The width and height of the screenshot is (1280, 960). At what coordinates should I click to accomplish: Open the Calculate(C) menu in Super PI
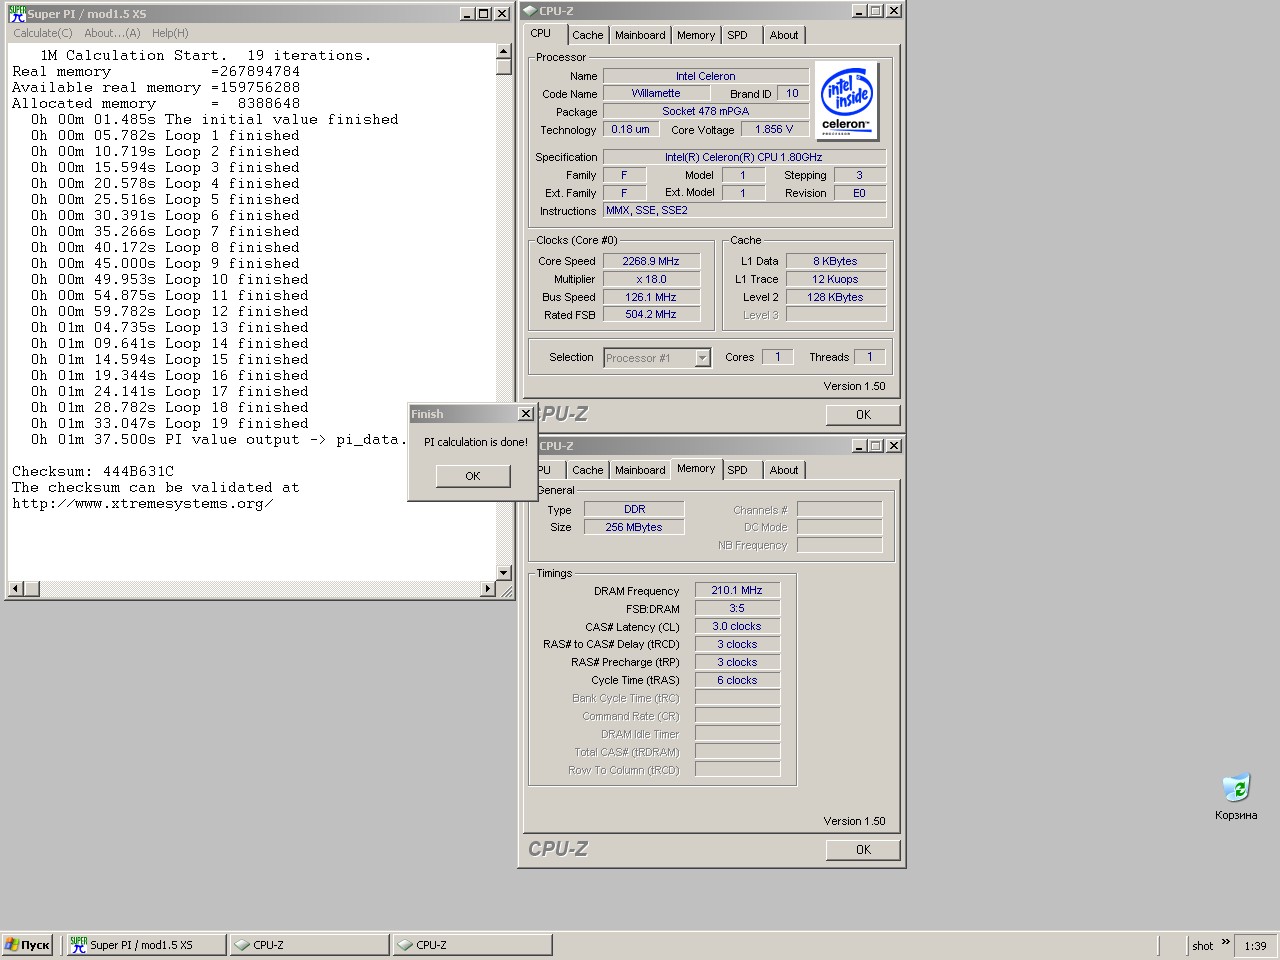click(x=43, y=33)
